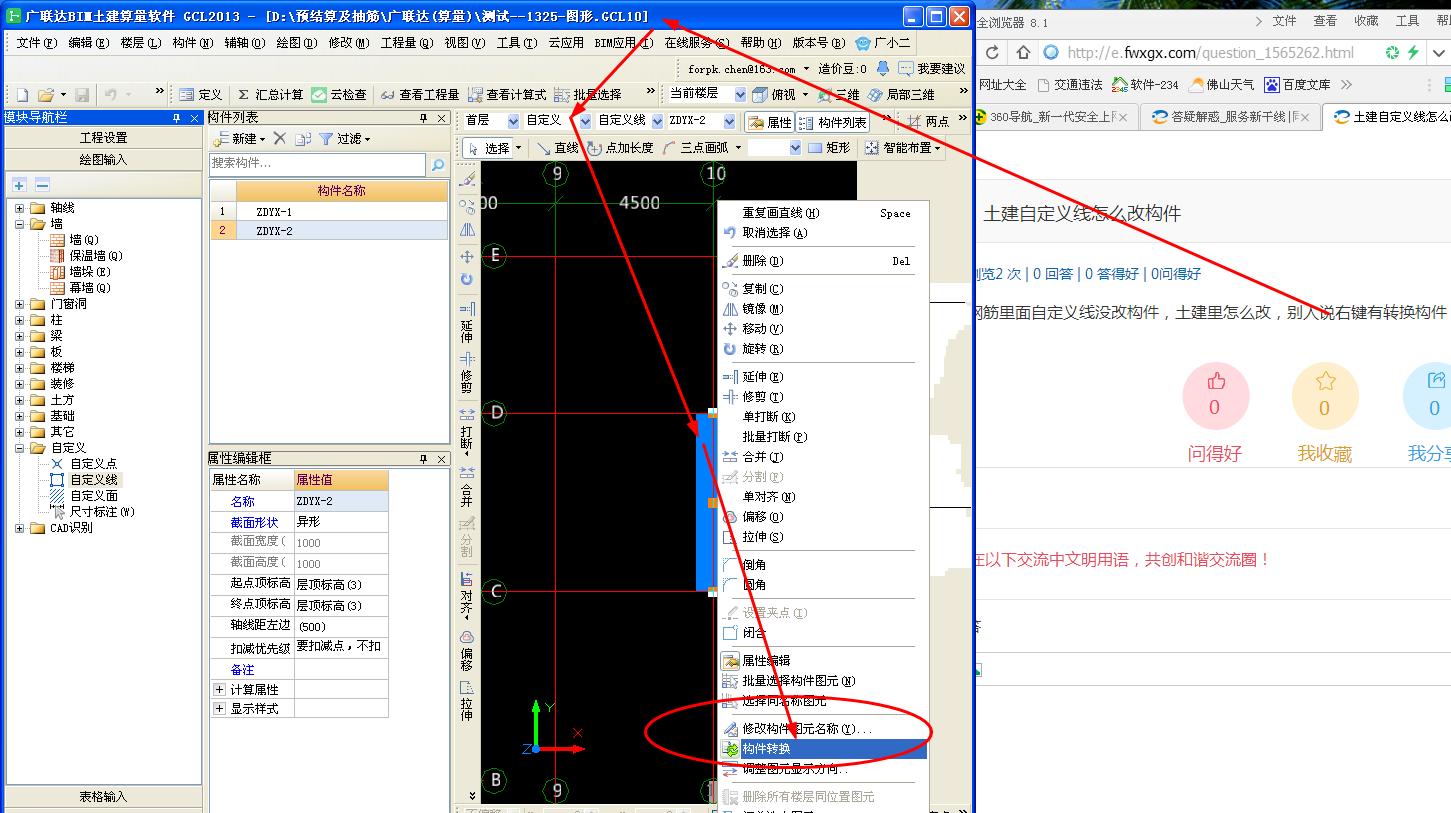
Task: Select the 矩形 rectangle tool
Action: (829, 148)
